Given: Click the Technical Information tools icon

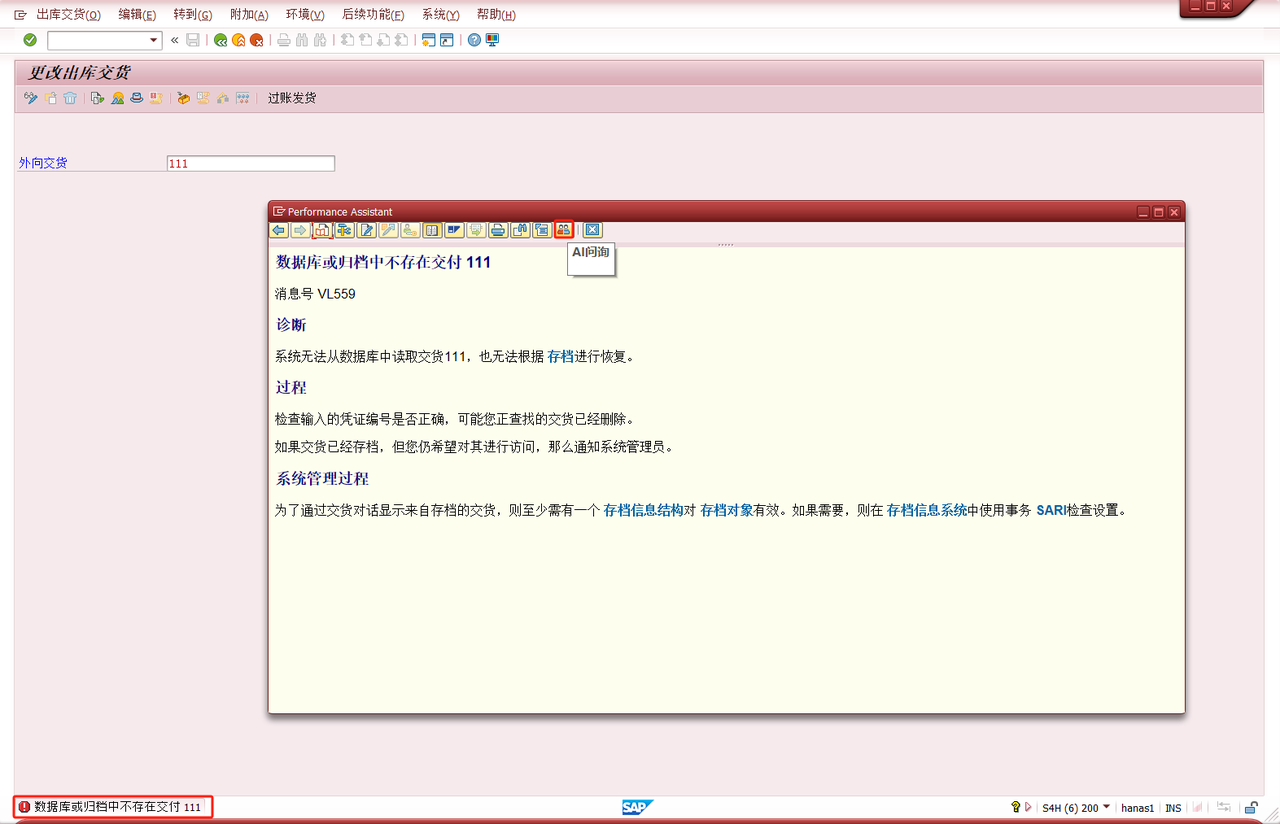Looking at the screenshot, I should pos(344,230).
